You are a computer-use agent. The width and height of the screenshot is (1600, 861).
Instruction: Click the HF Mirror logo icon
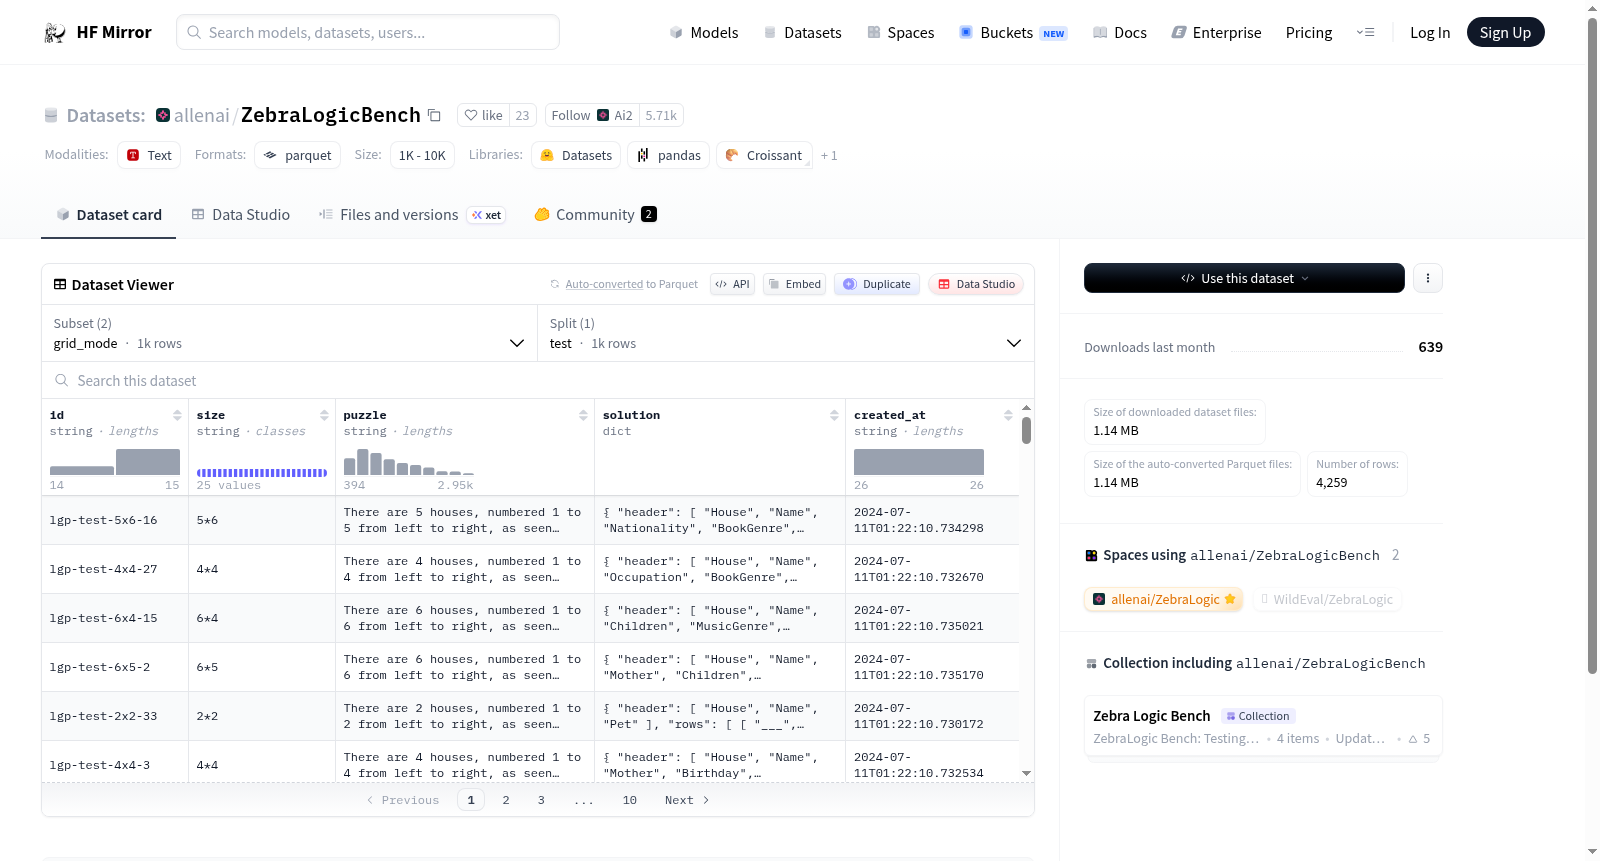coord(55,33)
